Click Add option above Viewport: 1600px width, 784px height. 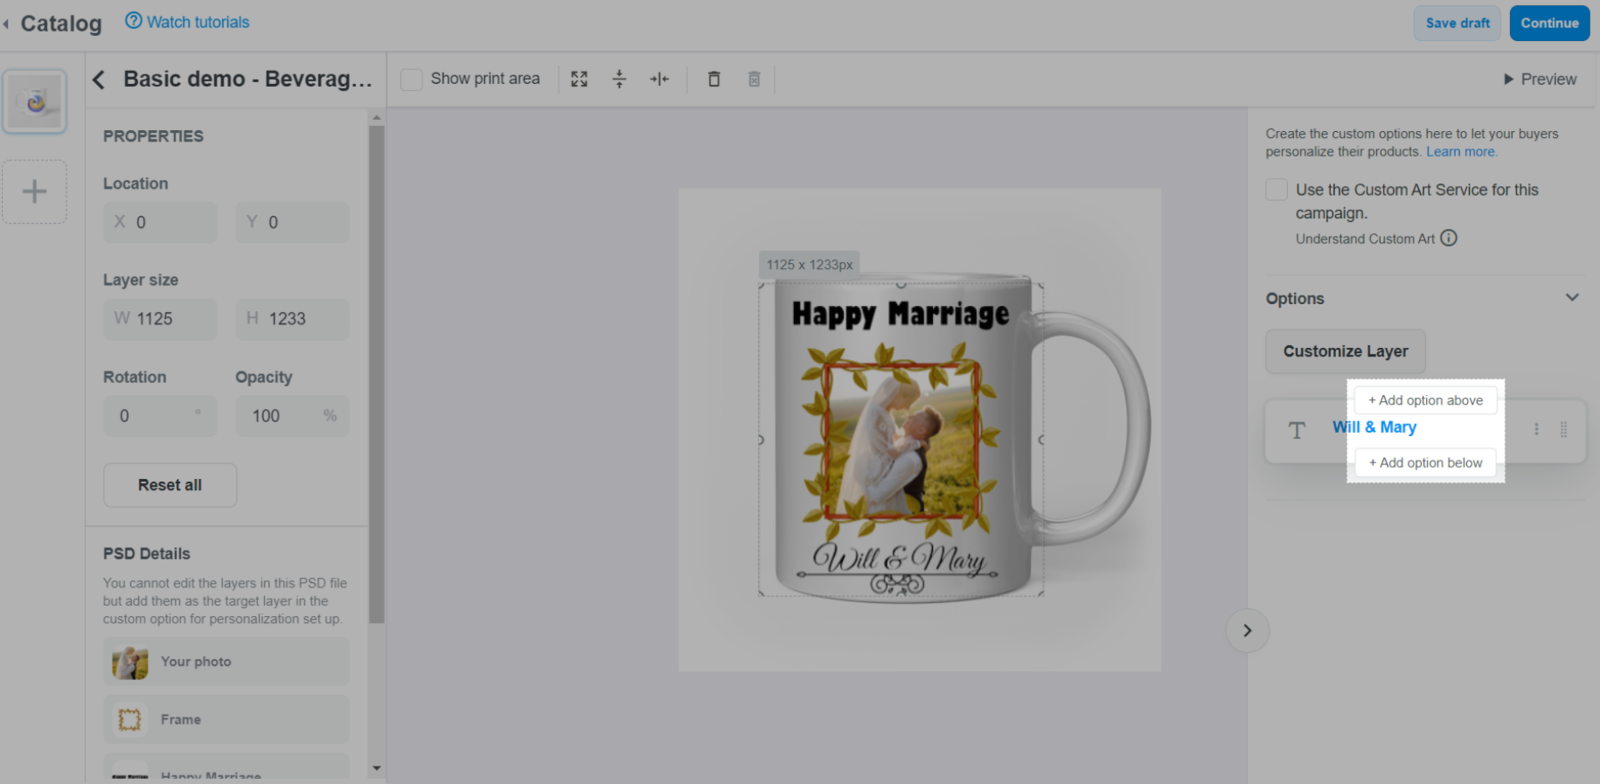coord(1425,400)
